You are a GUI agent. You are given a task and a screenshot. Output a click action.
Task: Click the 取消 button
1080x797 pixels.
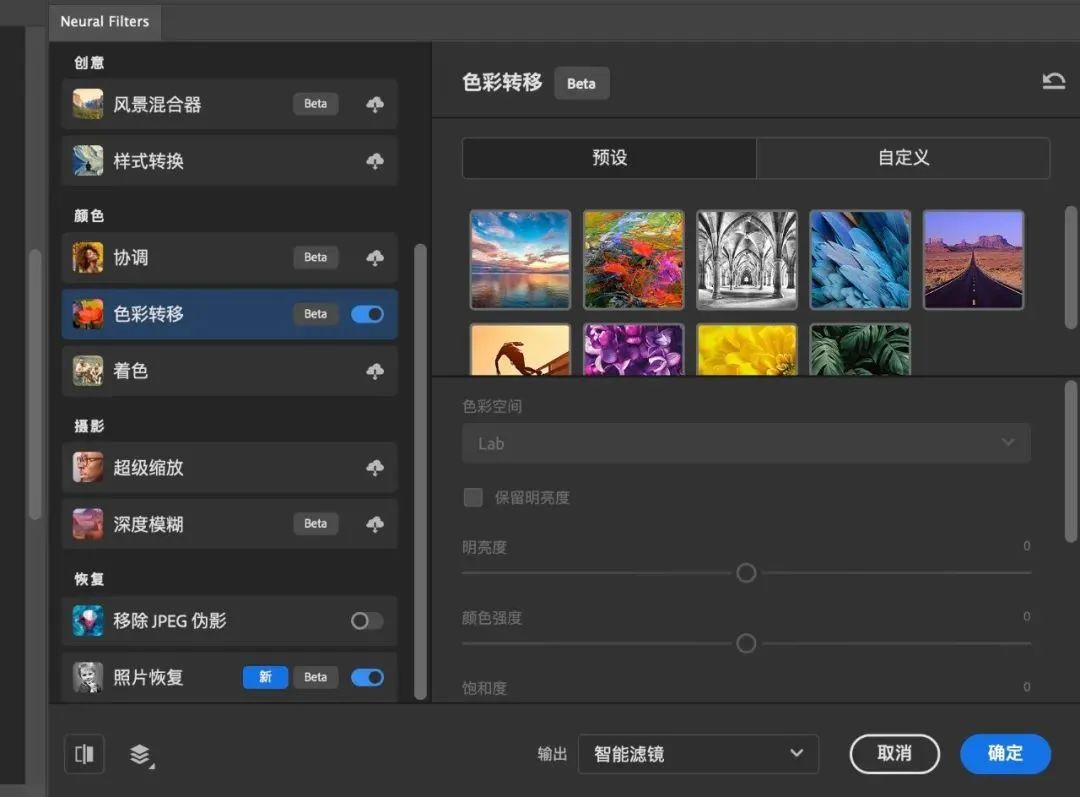(x=894, y=754)
